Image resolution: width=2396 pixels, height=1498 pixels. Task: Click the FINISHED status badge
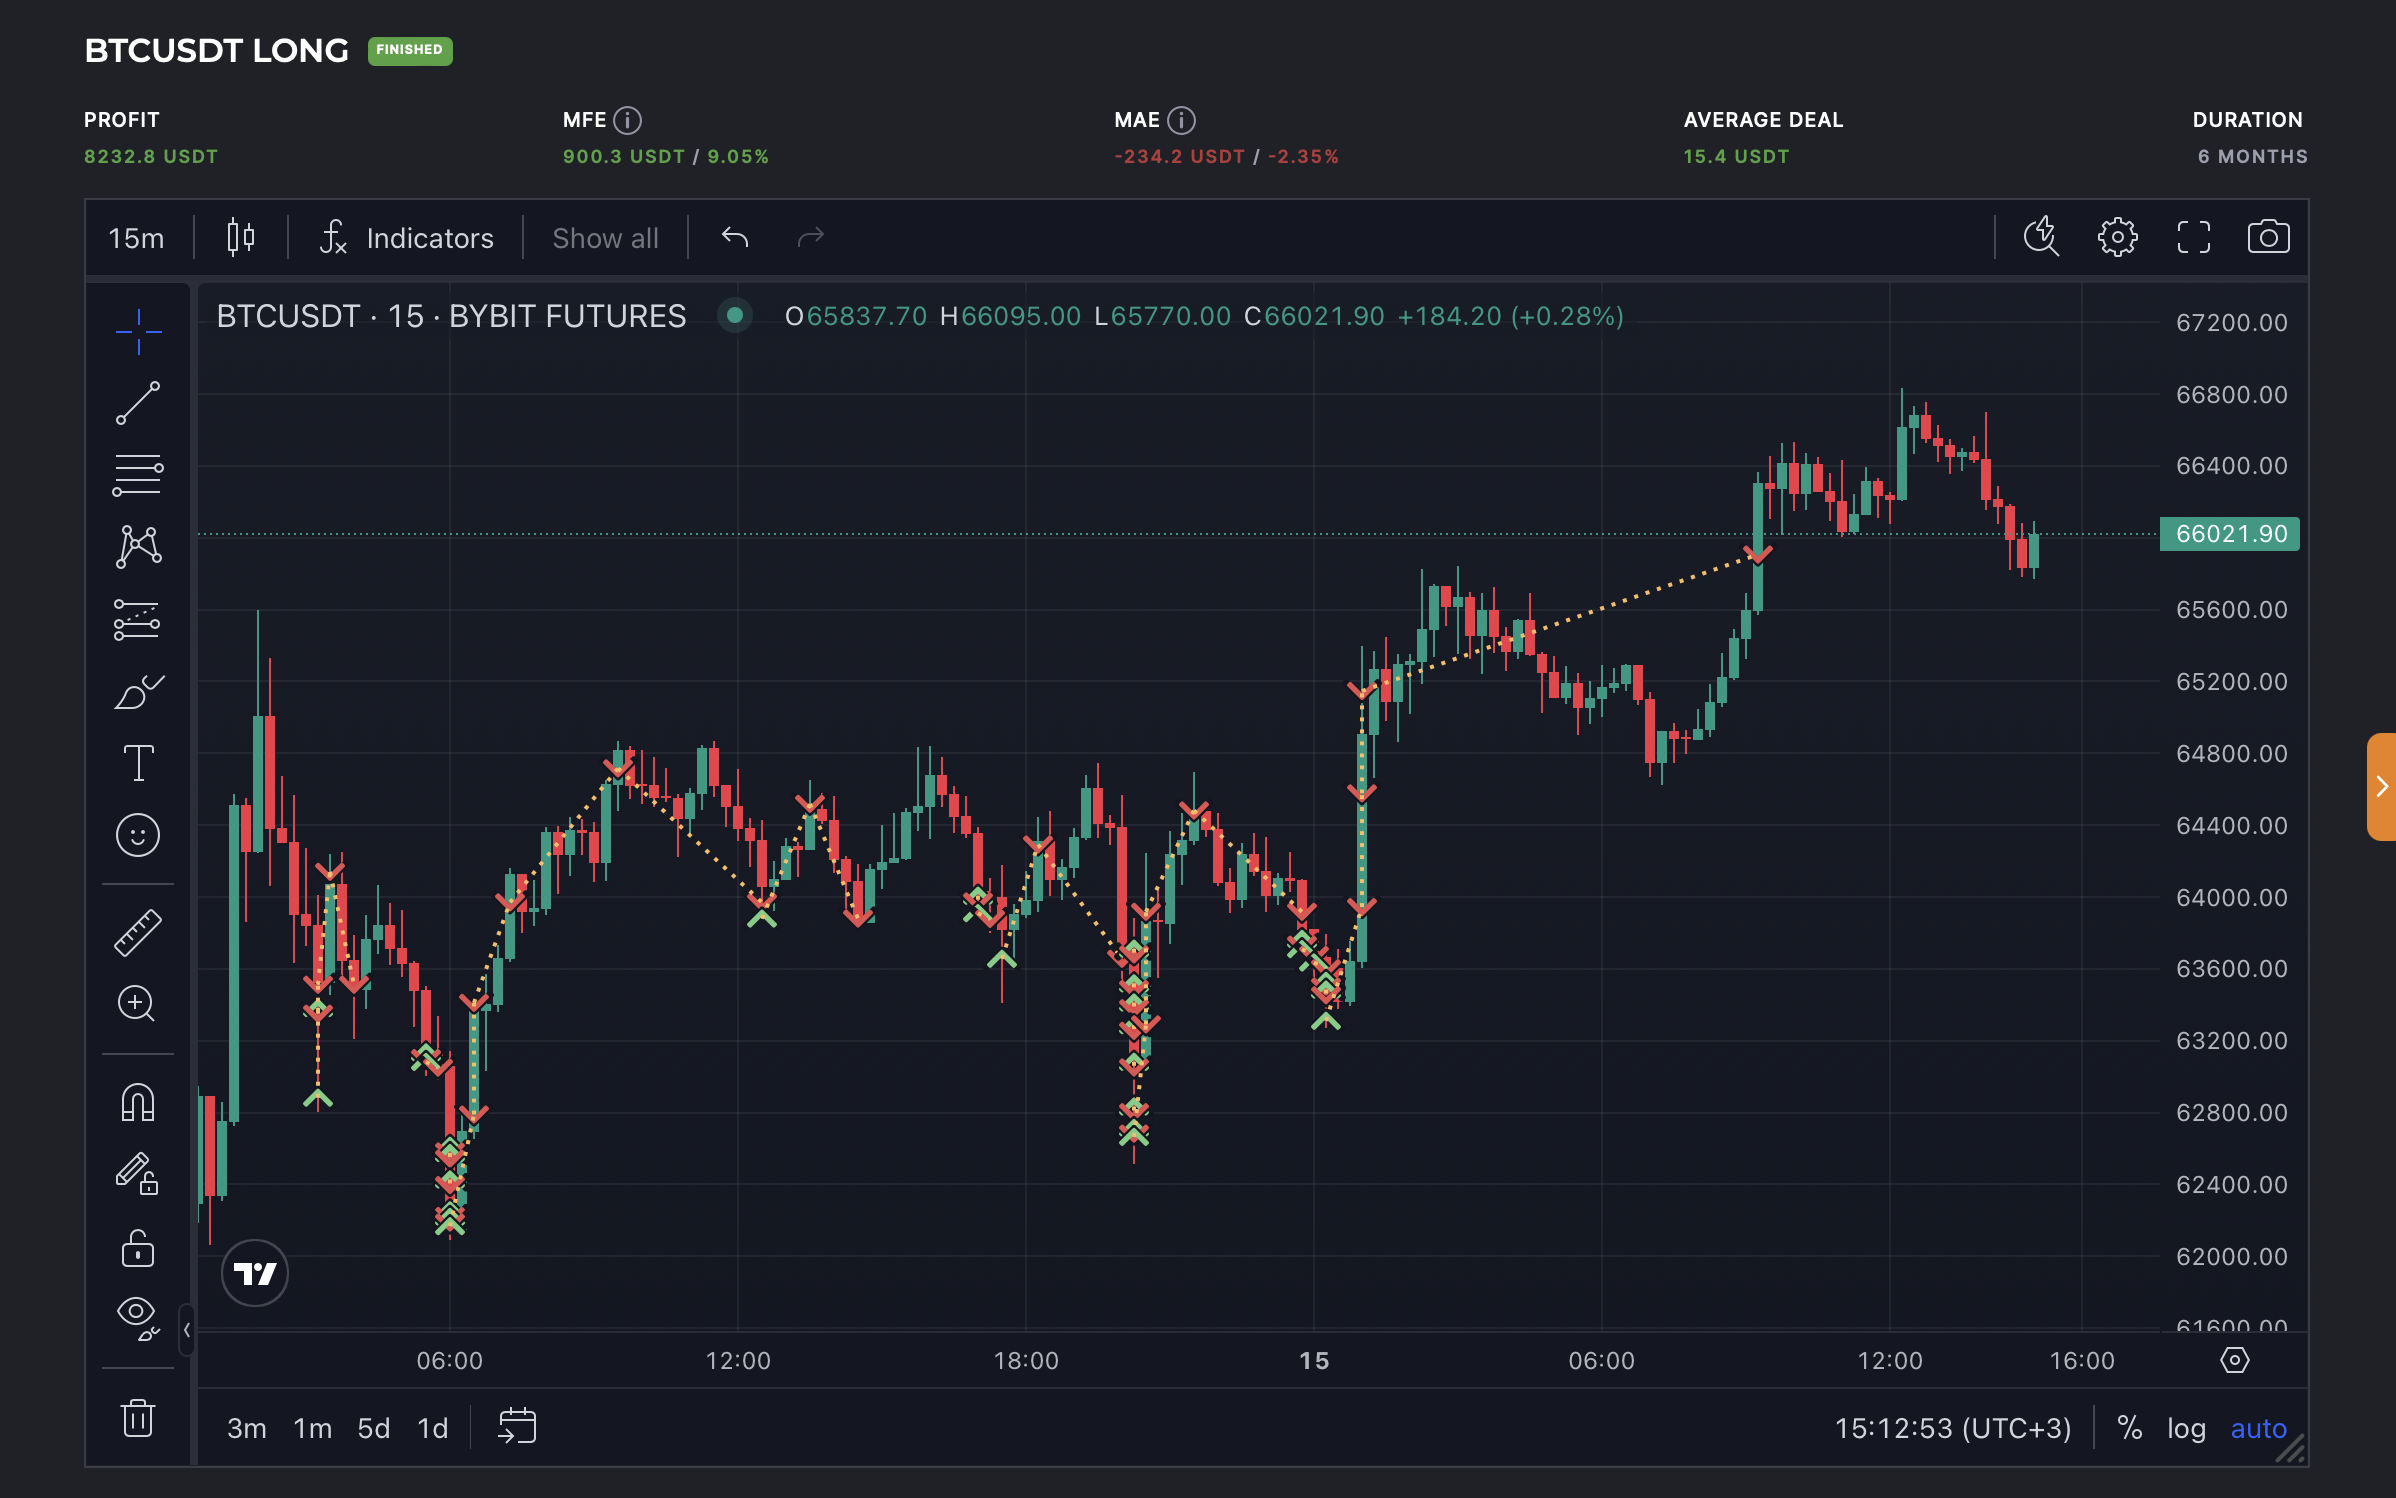point(410,50)
